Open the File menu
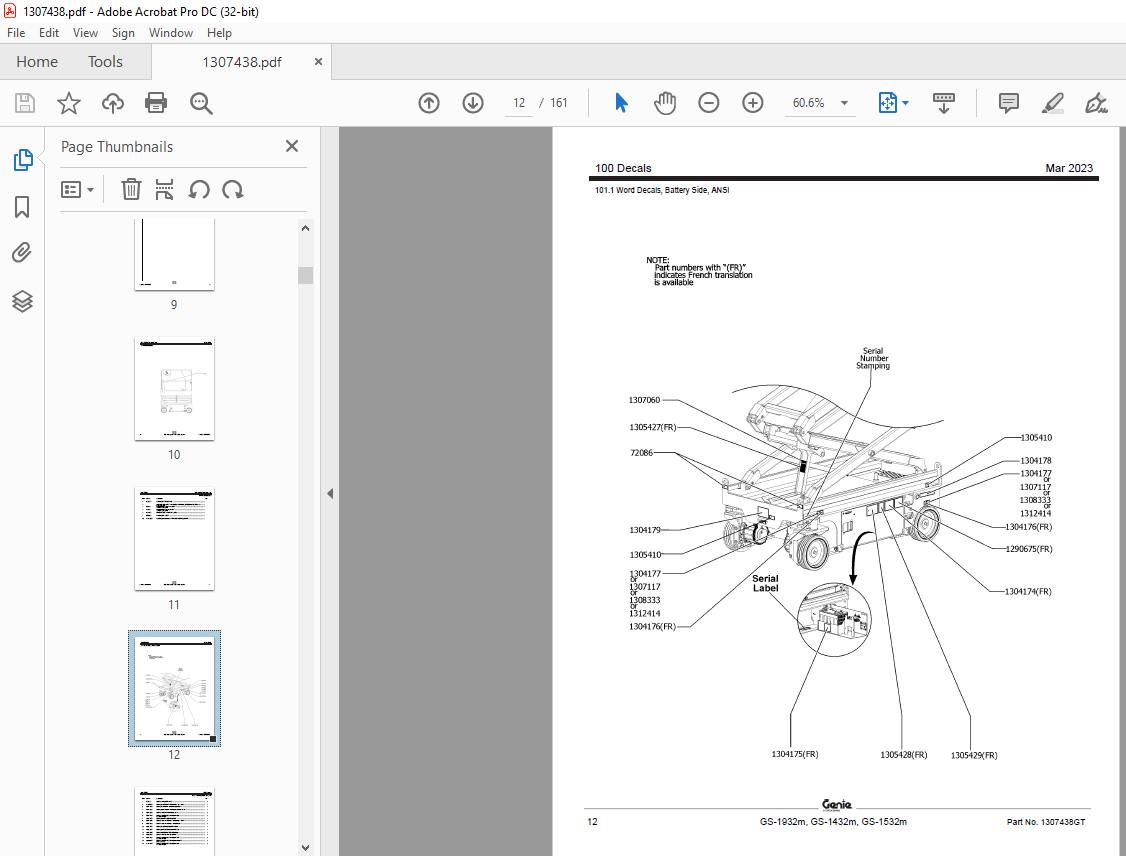 [16, 33]
